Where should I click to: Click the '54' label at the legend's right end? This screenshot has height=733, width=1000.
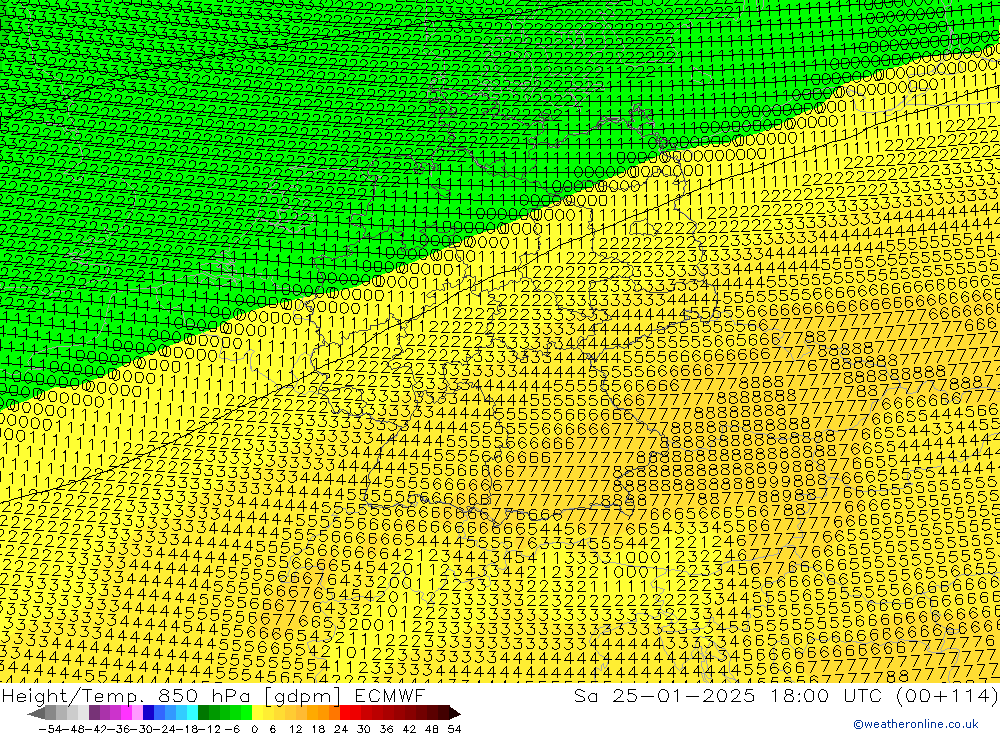click(454, 729)
